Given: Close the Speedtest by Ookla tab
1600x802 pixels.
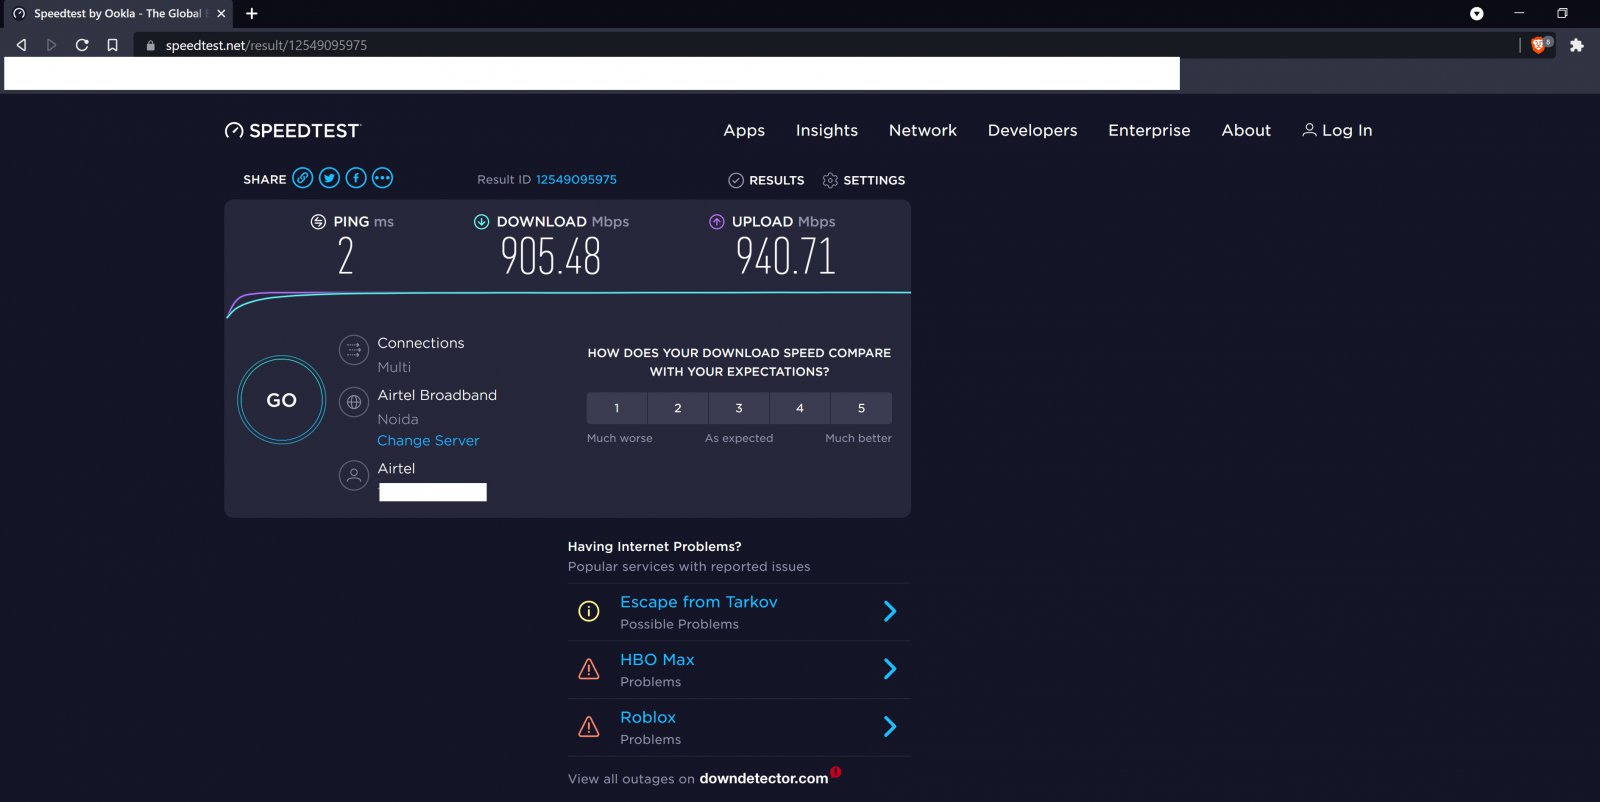Looking at the screenshot, I should coord(221,13).
